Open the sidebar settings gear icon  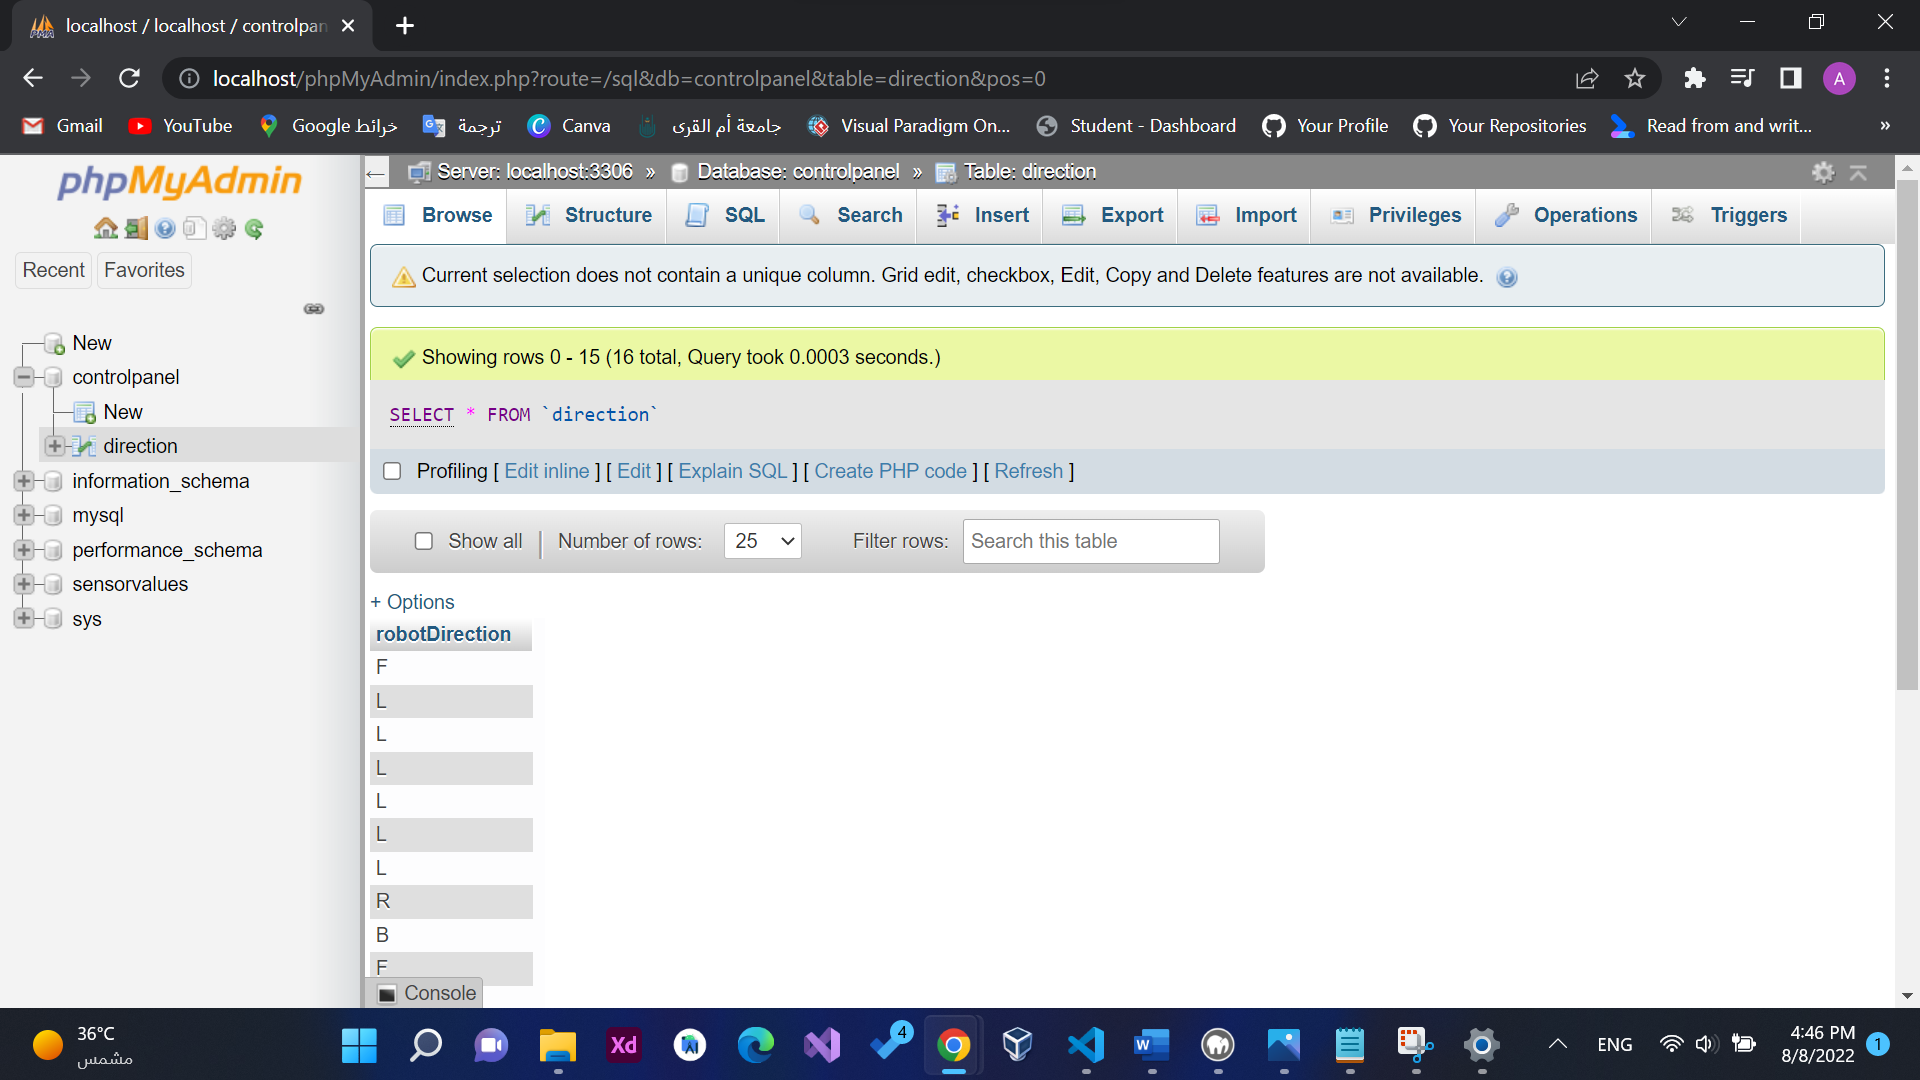224,228
